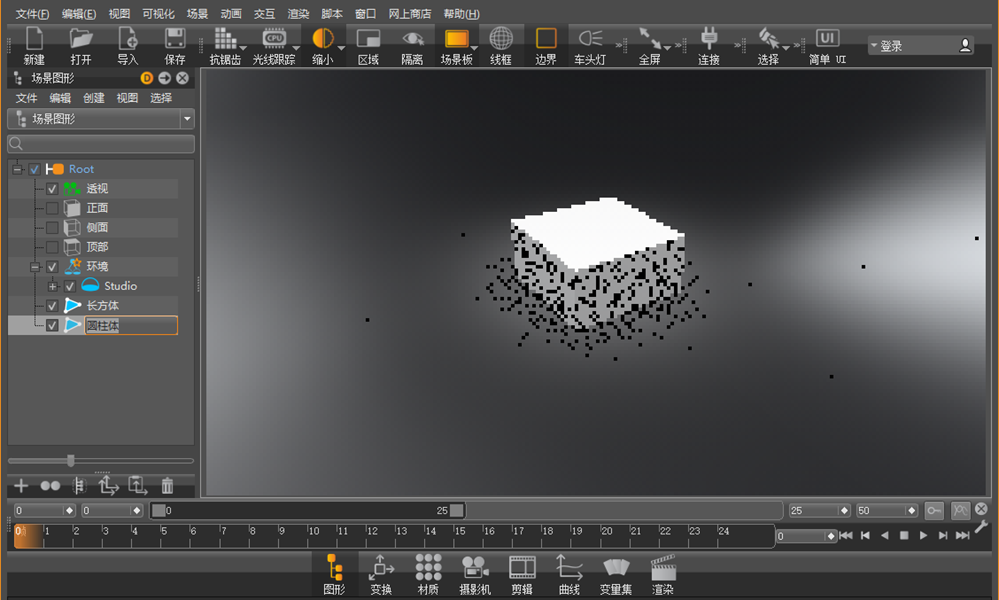This screenshot has height=600, width=999.
Task: Open the 渲染 menu in menu bar
Action: (x=298, y=13)
